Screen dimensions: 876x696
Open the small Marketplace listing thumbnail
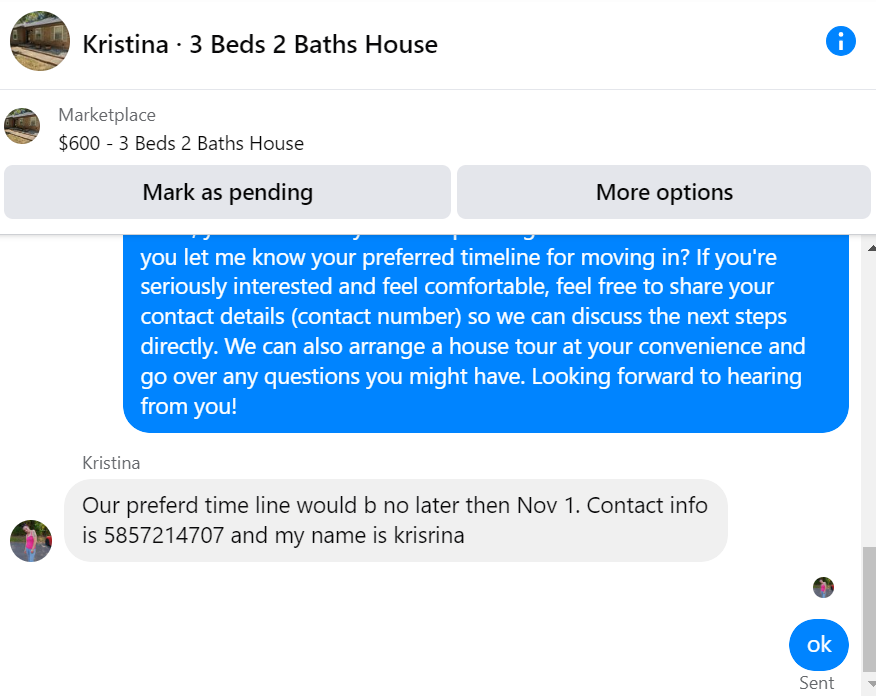(x=22, y=127)
